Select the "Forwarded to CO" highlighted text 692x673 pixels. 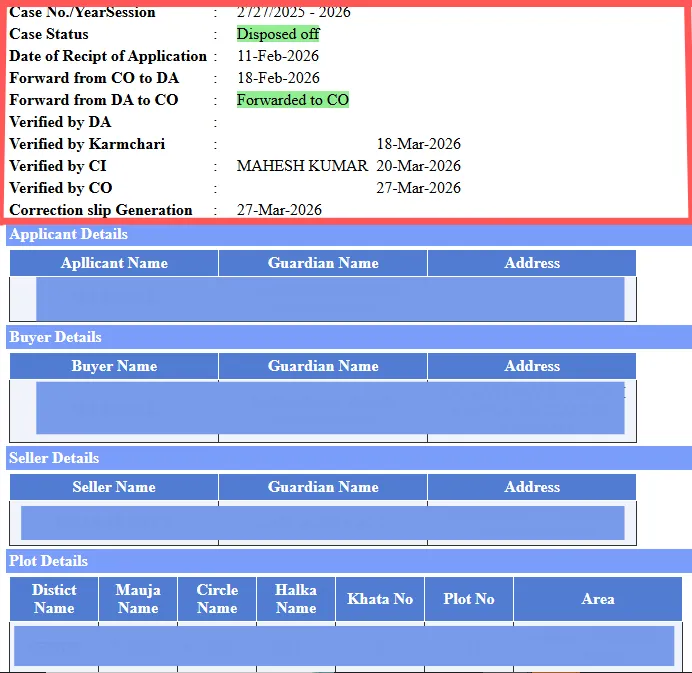coord(293,100)
